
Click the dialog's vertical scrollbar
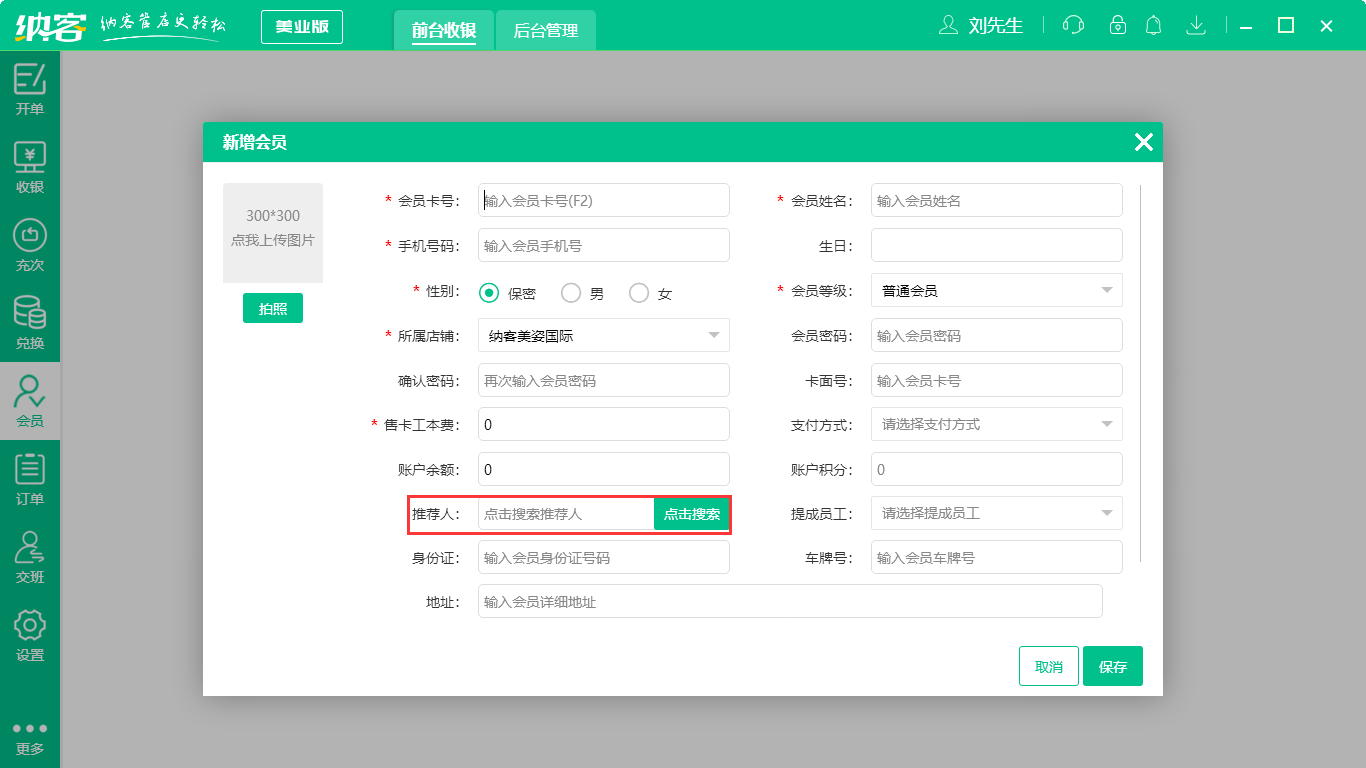pos(1140,375)
